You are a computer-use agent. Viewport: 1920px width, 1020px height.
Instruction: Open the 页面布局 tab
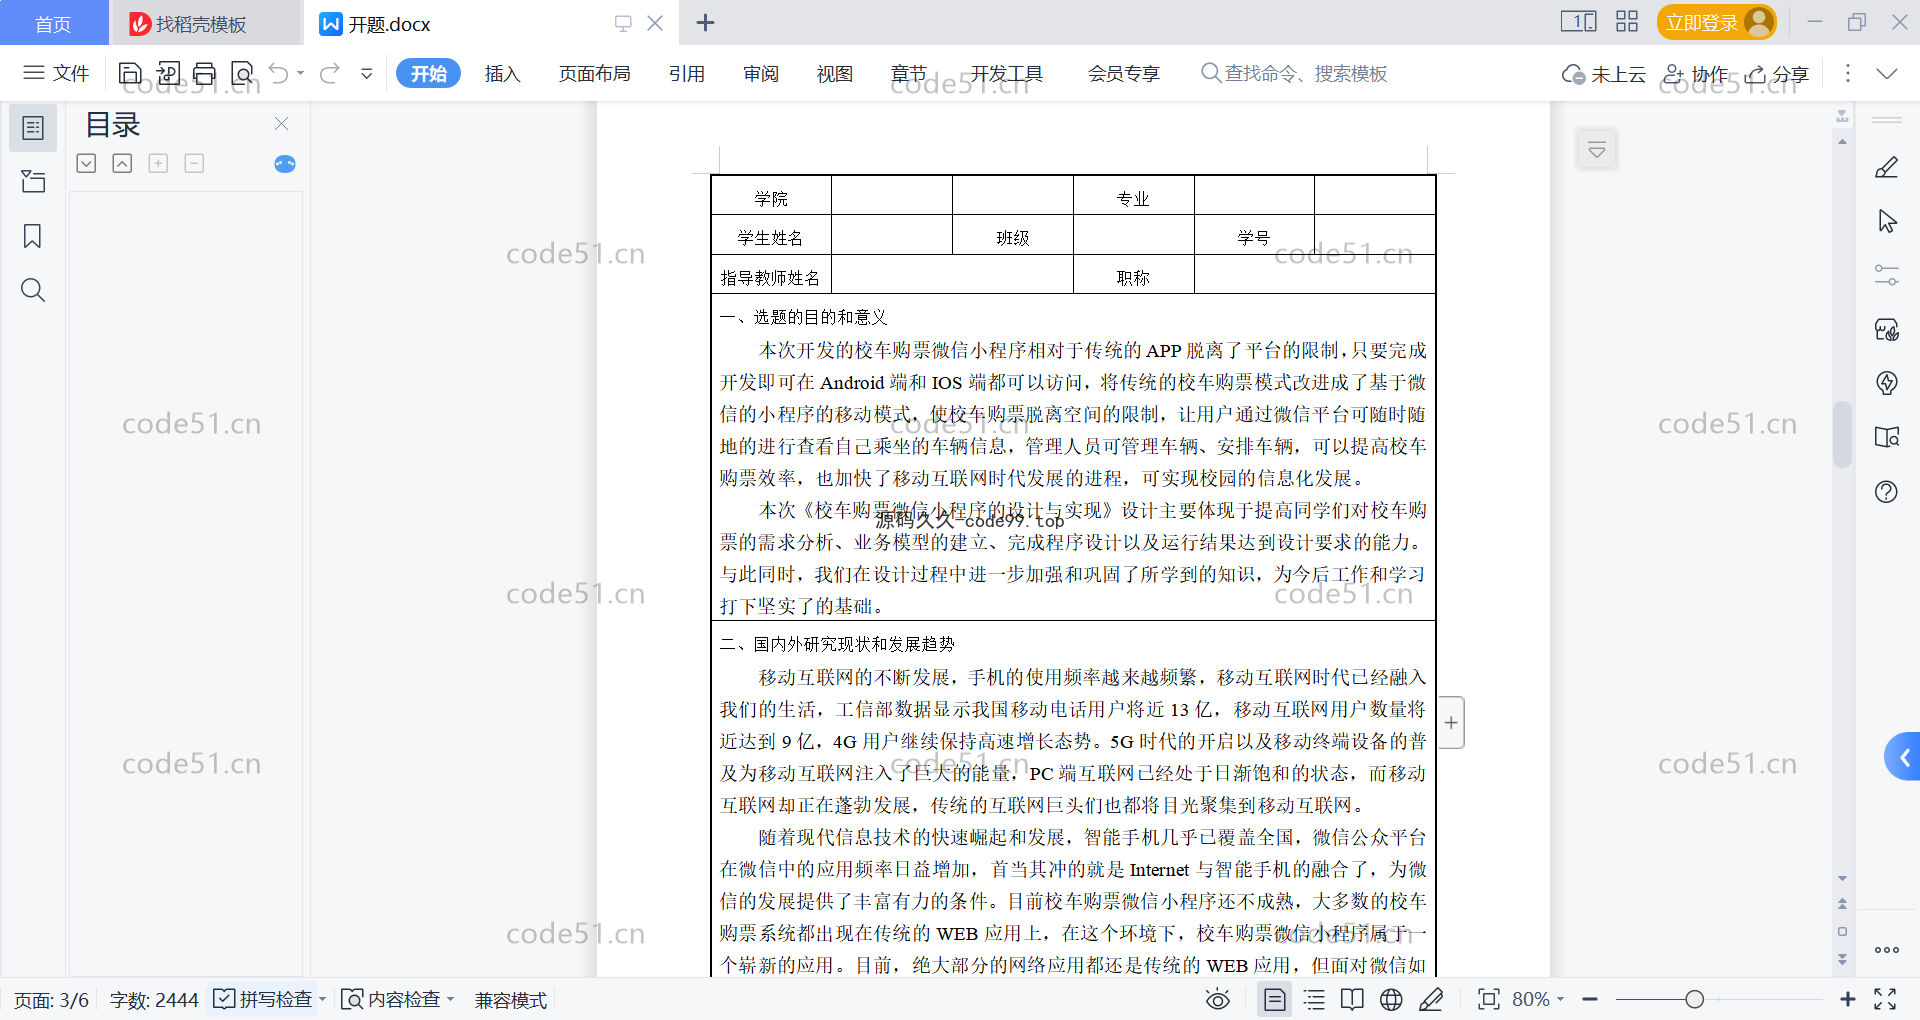pyautogui.click(x=594, y=73)
